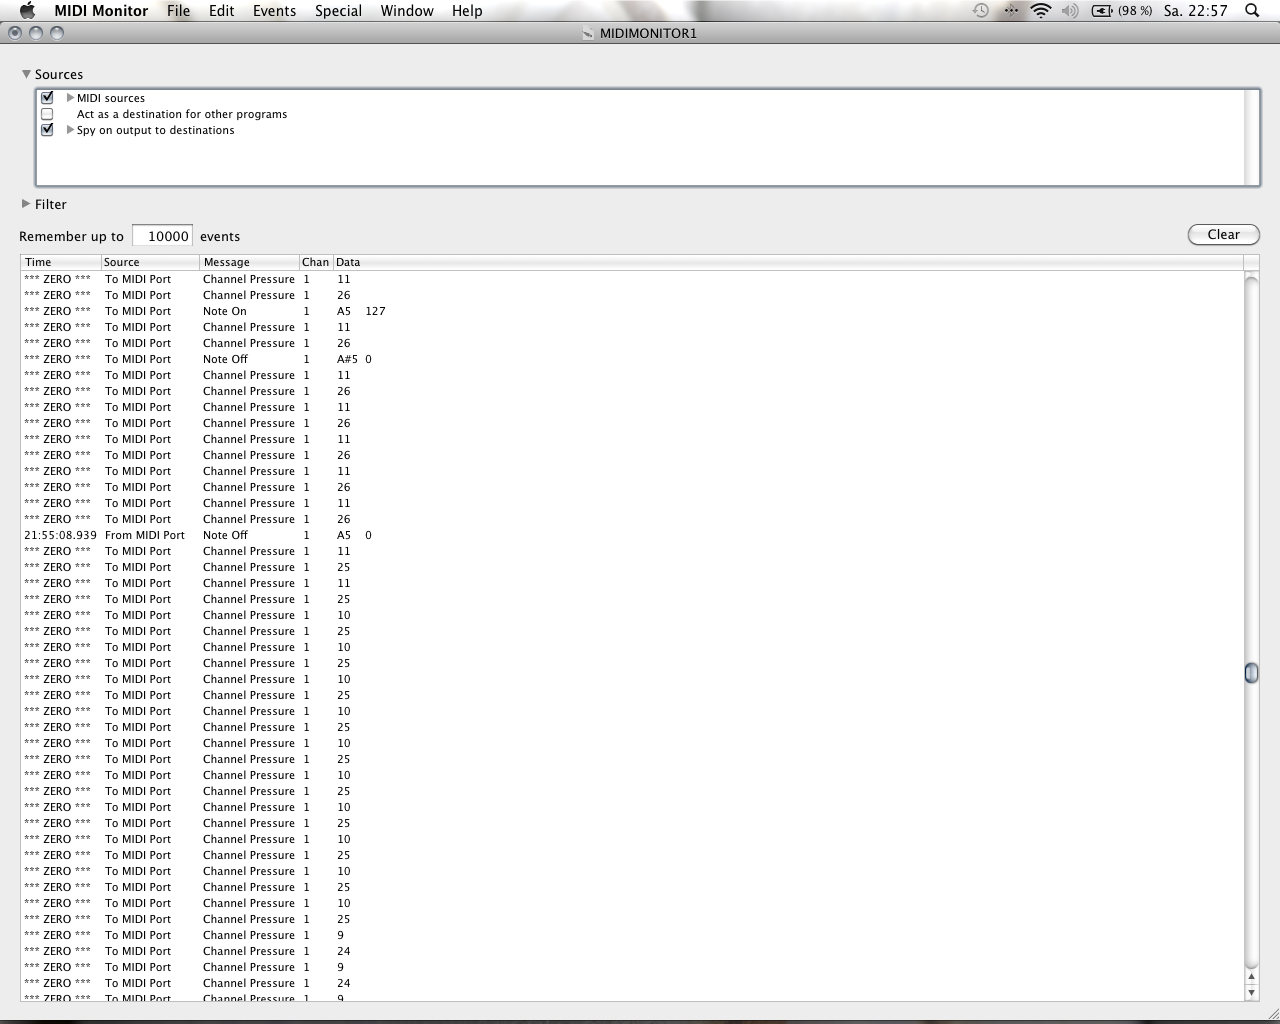Click the Filter section label
The image size is (1280, 1024).
51,204
